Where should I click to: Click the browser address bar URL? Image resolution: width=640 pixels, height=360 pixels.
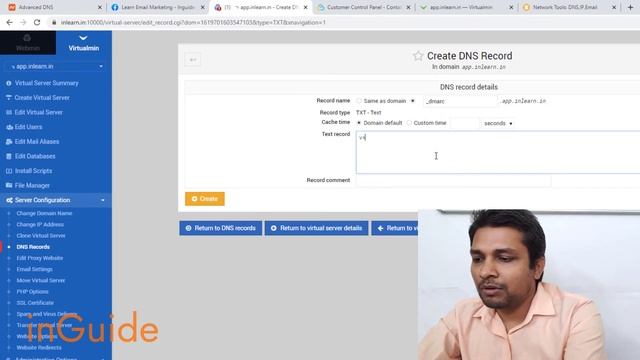coord(193,22)
